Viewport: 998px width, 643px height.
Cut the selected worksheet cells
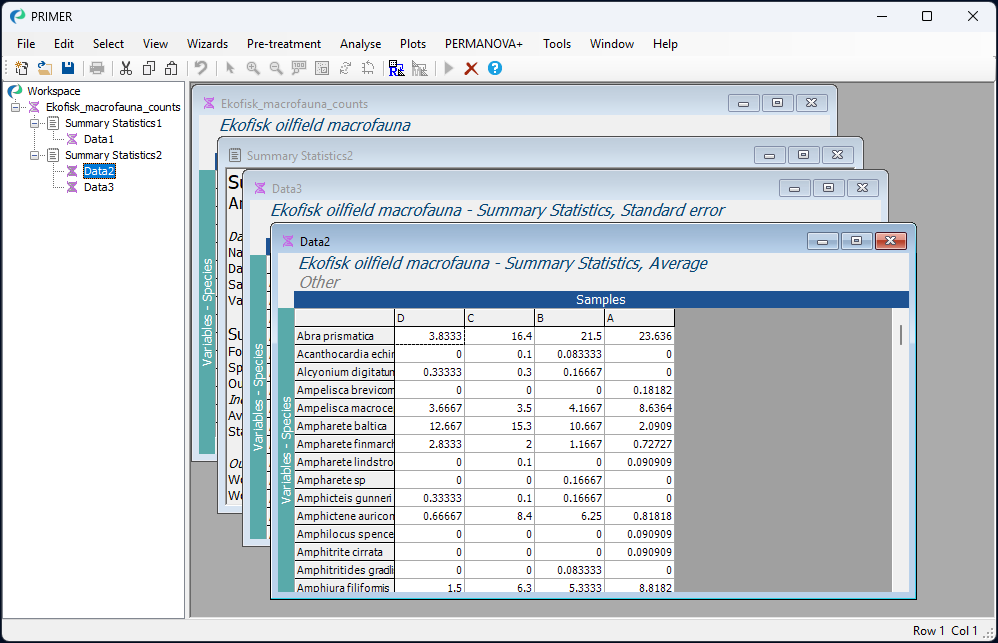click(127, 68)
